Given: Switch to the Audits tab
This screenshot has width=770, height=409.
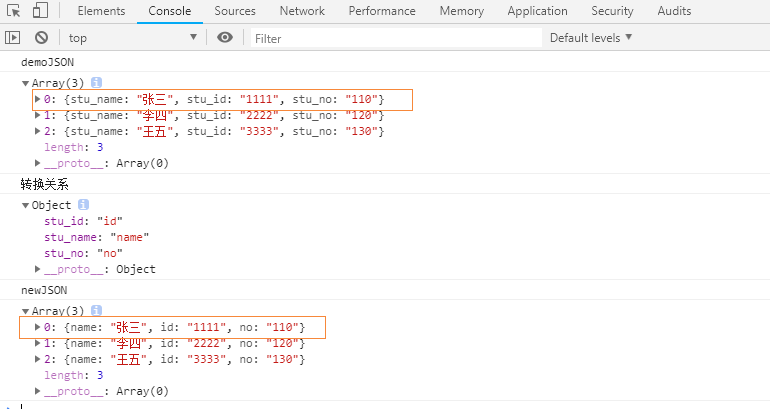Looking at the screenshot, I should pos(674,11).
